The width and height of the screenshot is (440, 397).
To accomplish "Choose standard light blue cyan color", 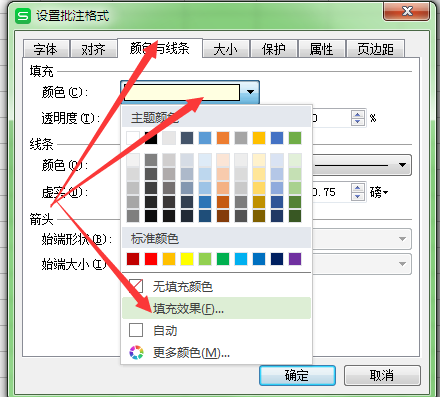I will coord(241,259).
